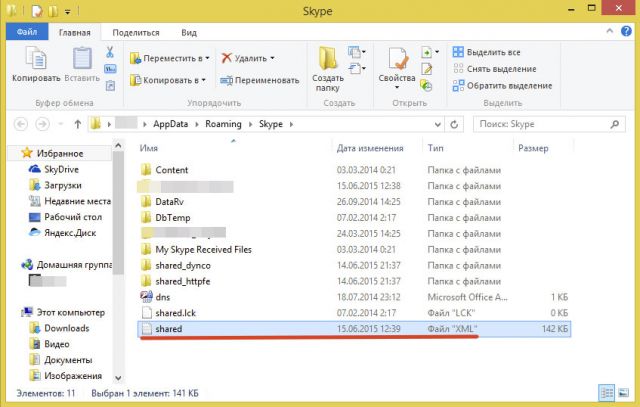Image resolution: width=640 pixels, height=407 pixels.
Task: Click the Вставить (Paste) clipboard icon
Action: click(82, 58)
